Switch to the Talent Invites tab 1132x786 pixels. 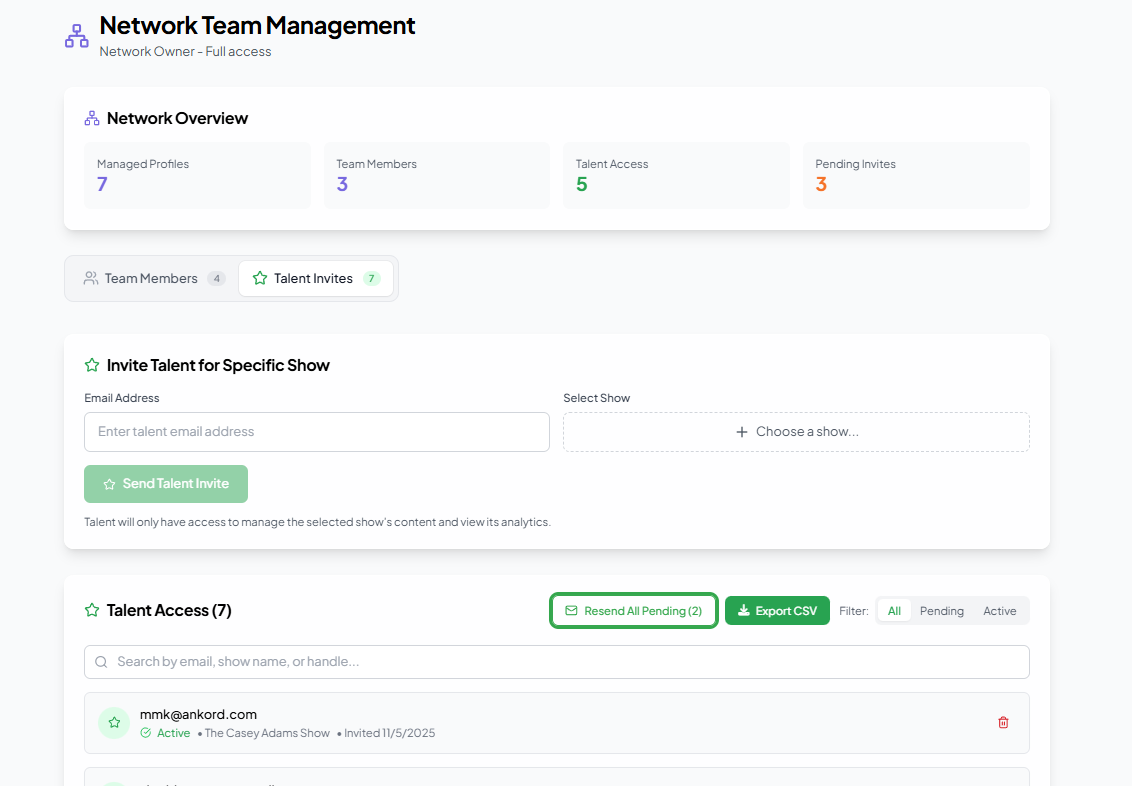tap(316, 278)
